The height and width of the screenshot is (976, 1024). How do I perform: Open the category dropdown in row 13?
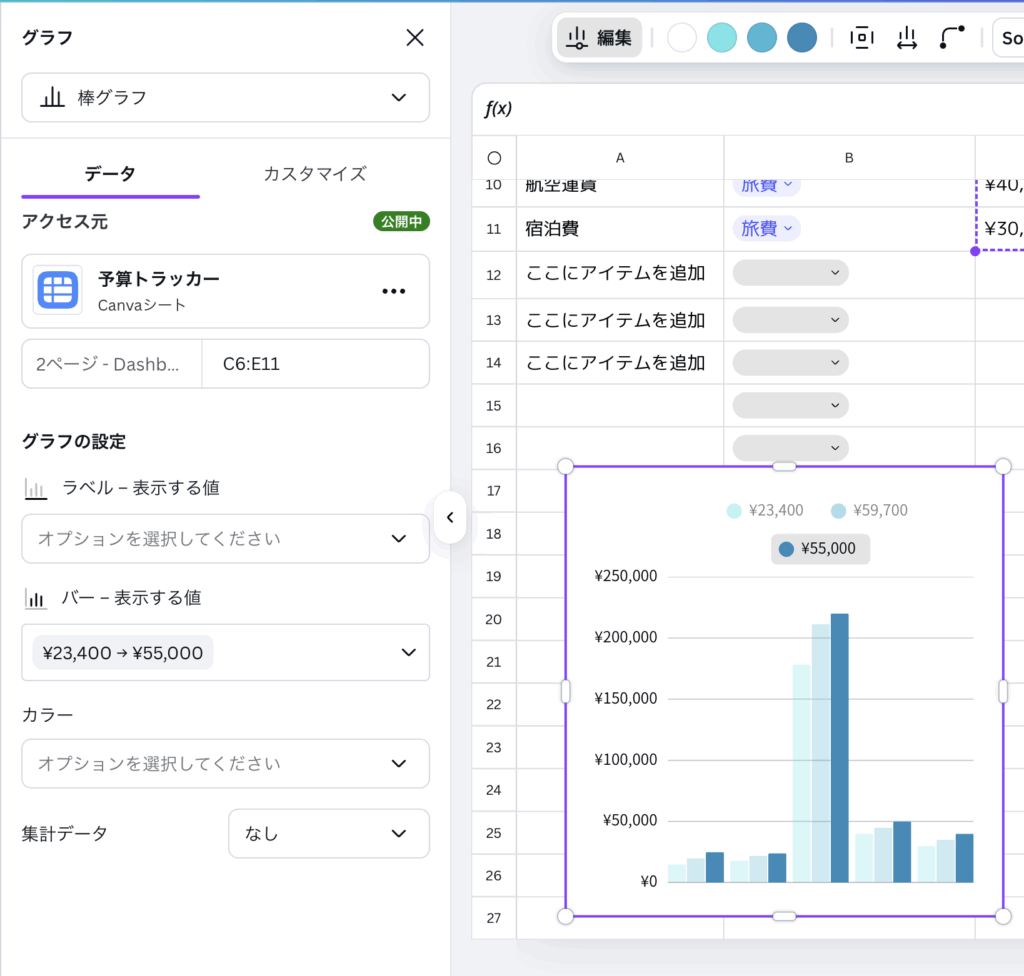pyautogui.click(x=791, y=320)
